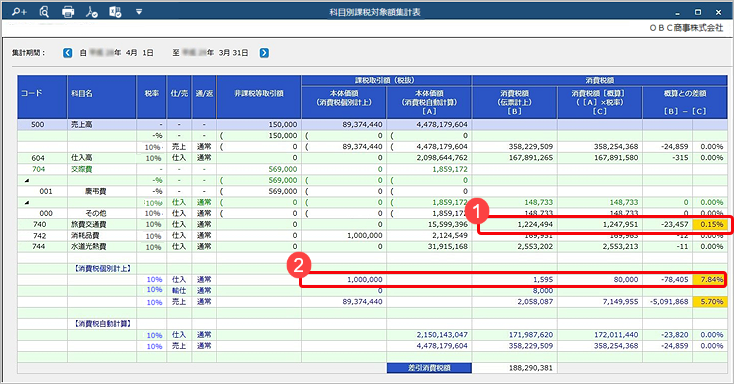This screenshot has height=384, width=734.
Task: Click the amount 2,124,549
Action: 450,236
